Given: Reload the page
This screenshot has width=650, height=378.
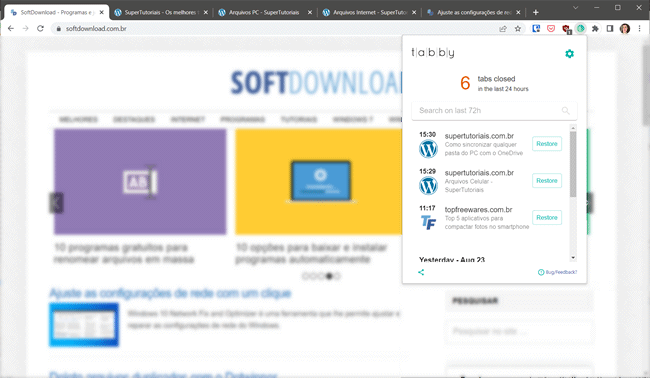Looking at the screenshot, I should [x=40, y=29].
